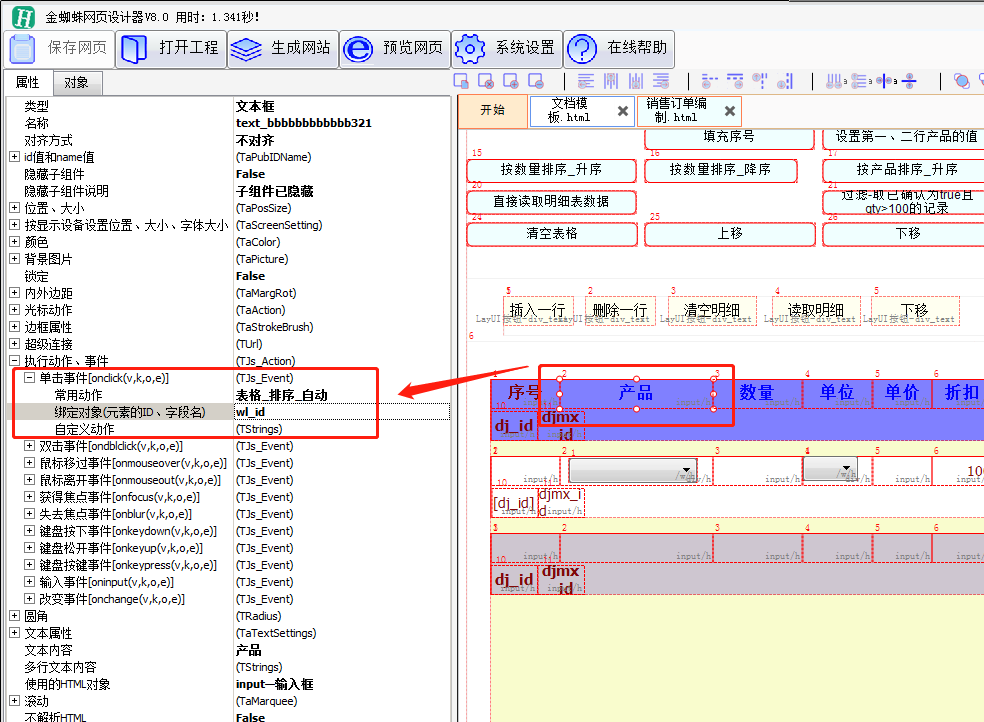Expand the 颜色 color property
Viewport: 984px width, 722px height.
point(14,242)
